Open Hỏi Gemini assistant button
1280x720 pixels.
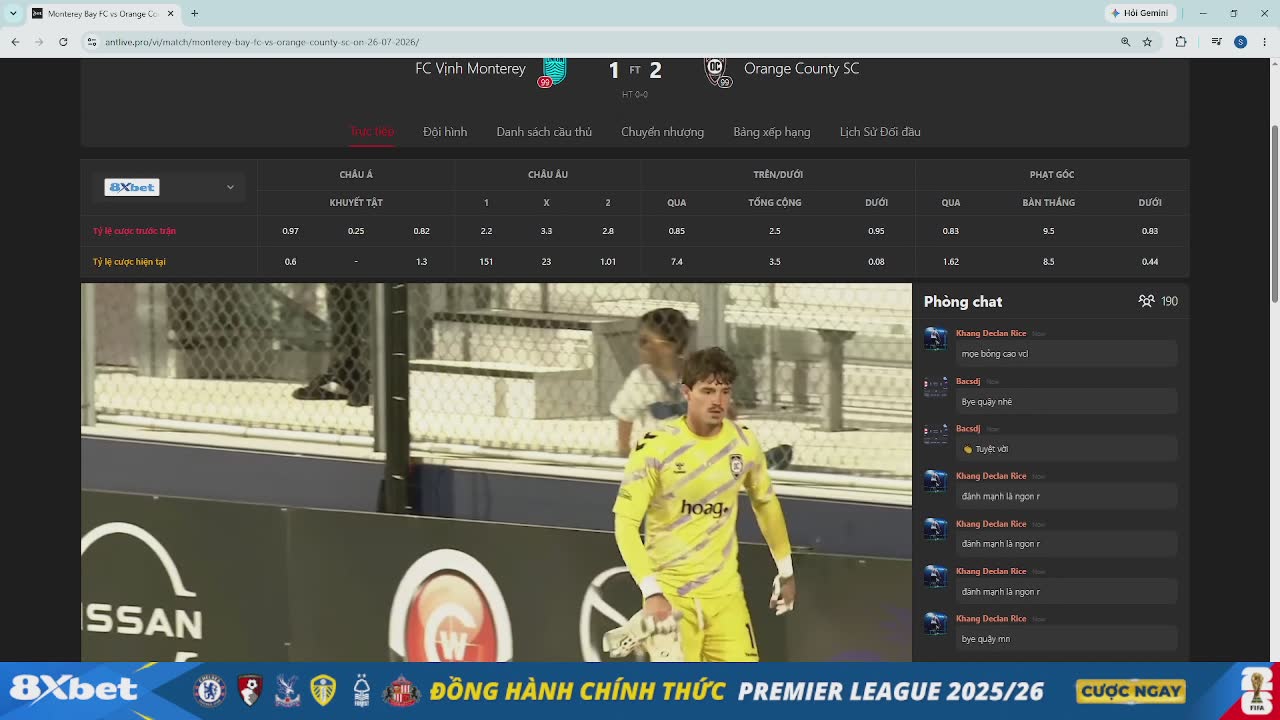[1138, 13]
